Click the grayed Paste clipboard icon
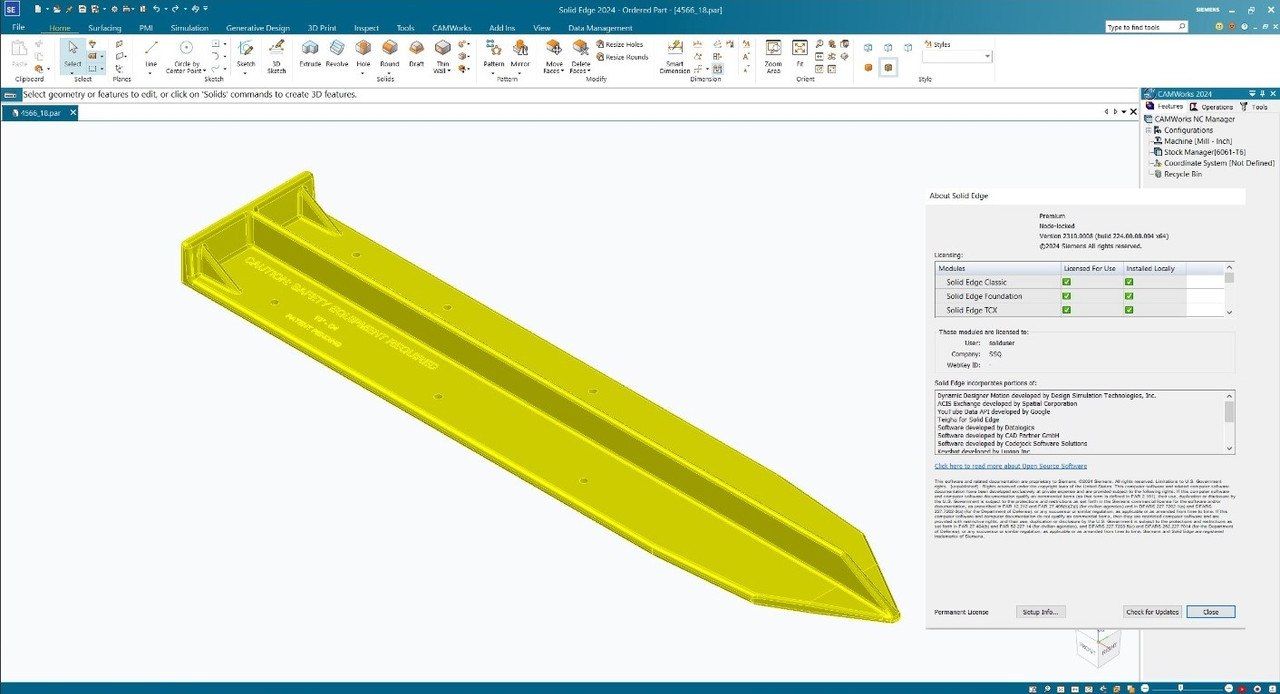The height and width of the screenshot is (694, 1280). point(20,52)
